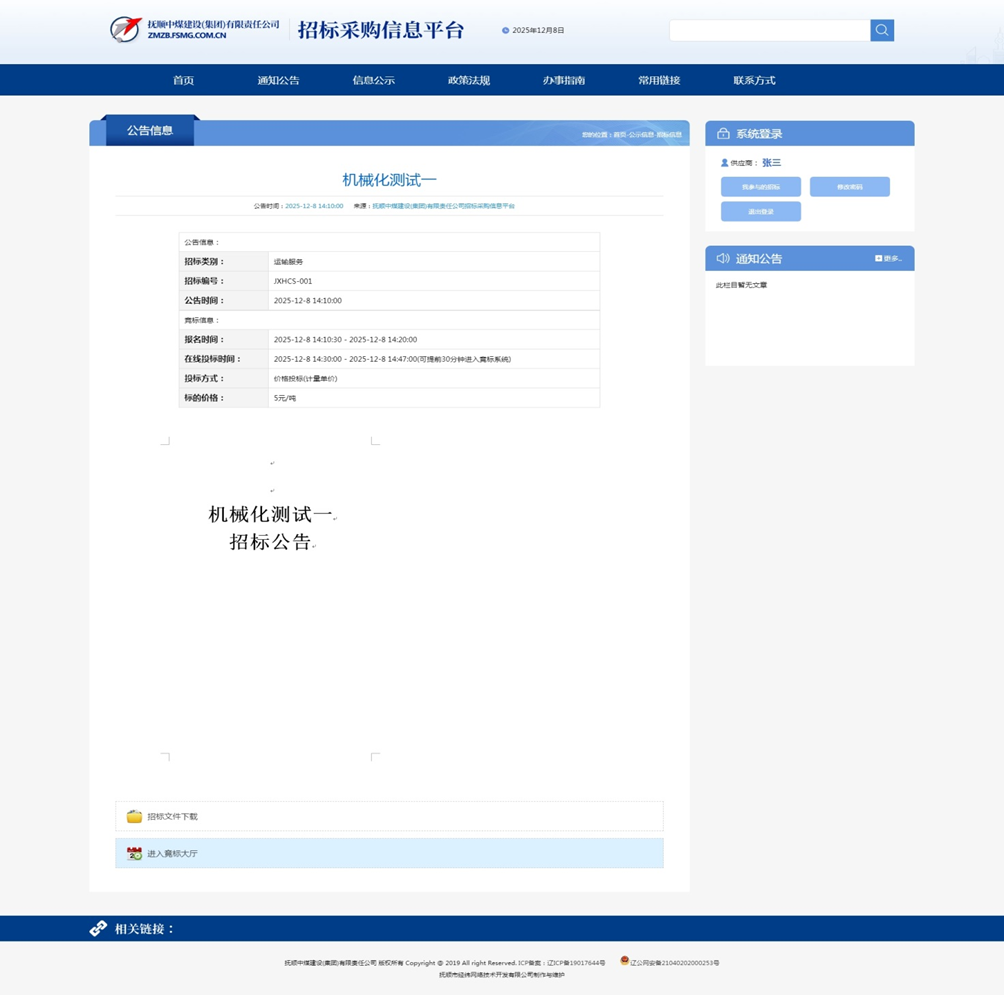1004x995 pixels.
Task: Click the 价格投标(计量单价) bidding method value
Action: pos(305,378)
